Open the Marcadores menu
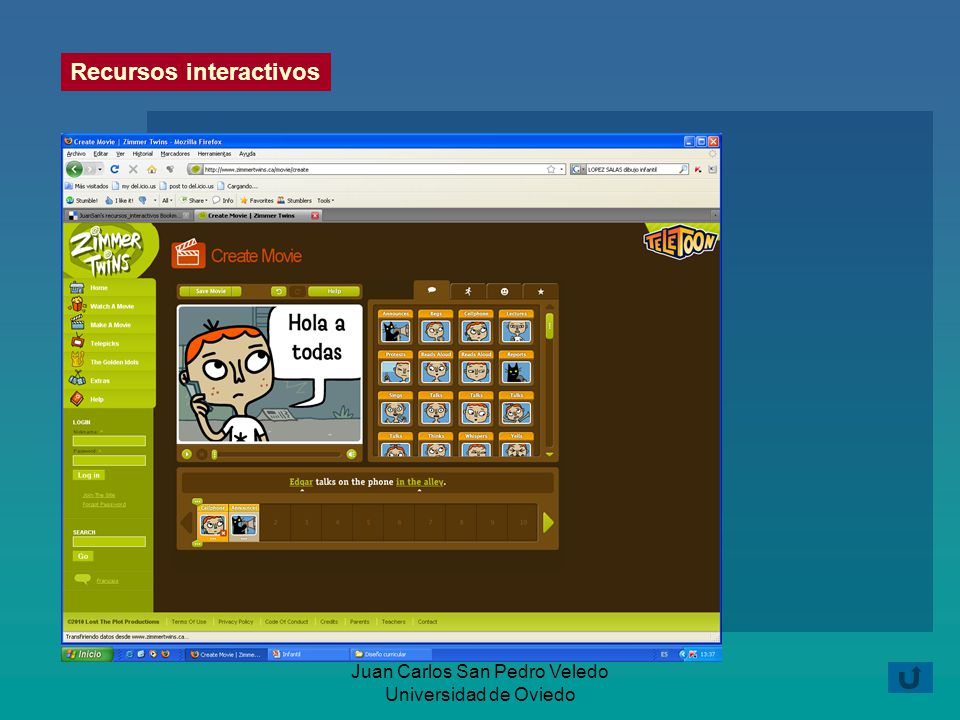 coord(175,154)
